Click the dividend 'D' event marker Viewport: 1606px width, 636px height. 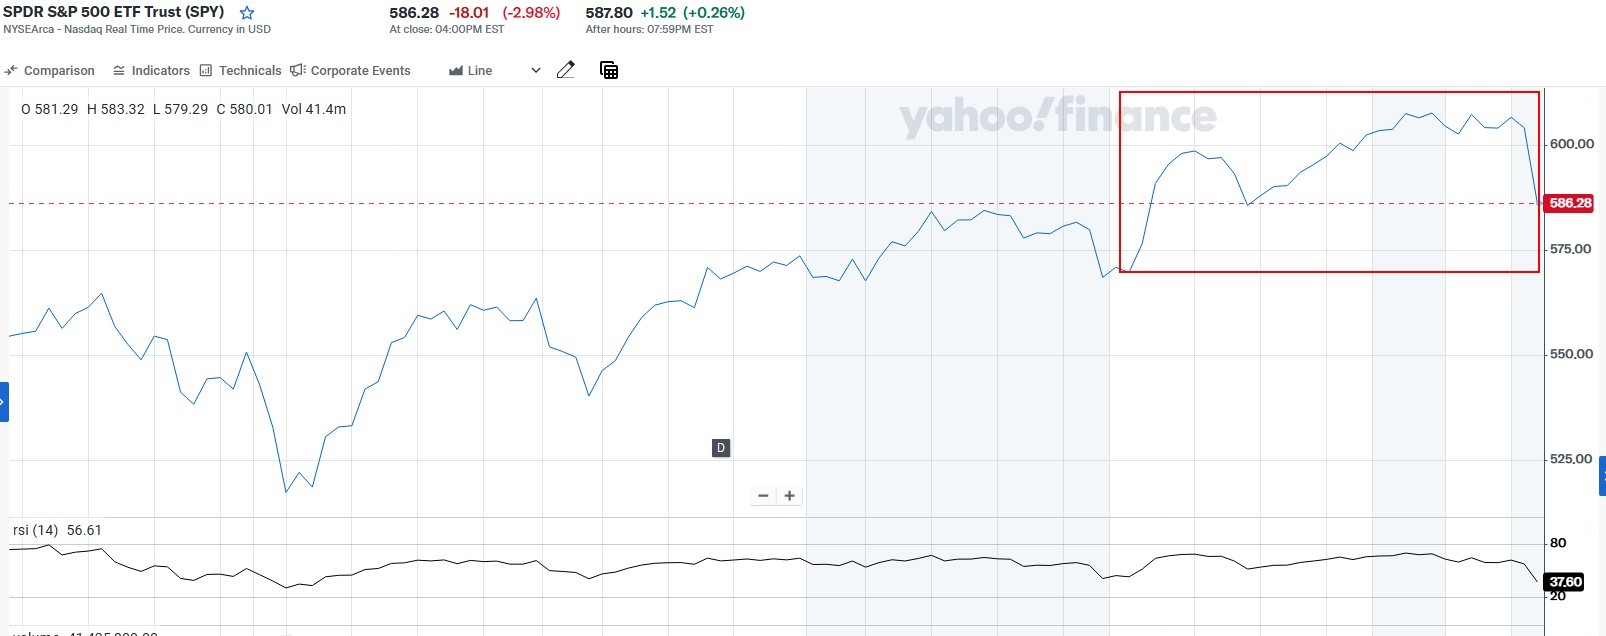click(x=721, y=448)
